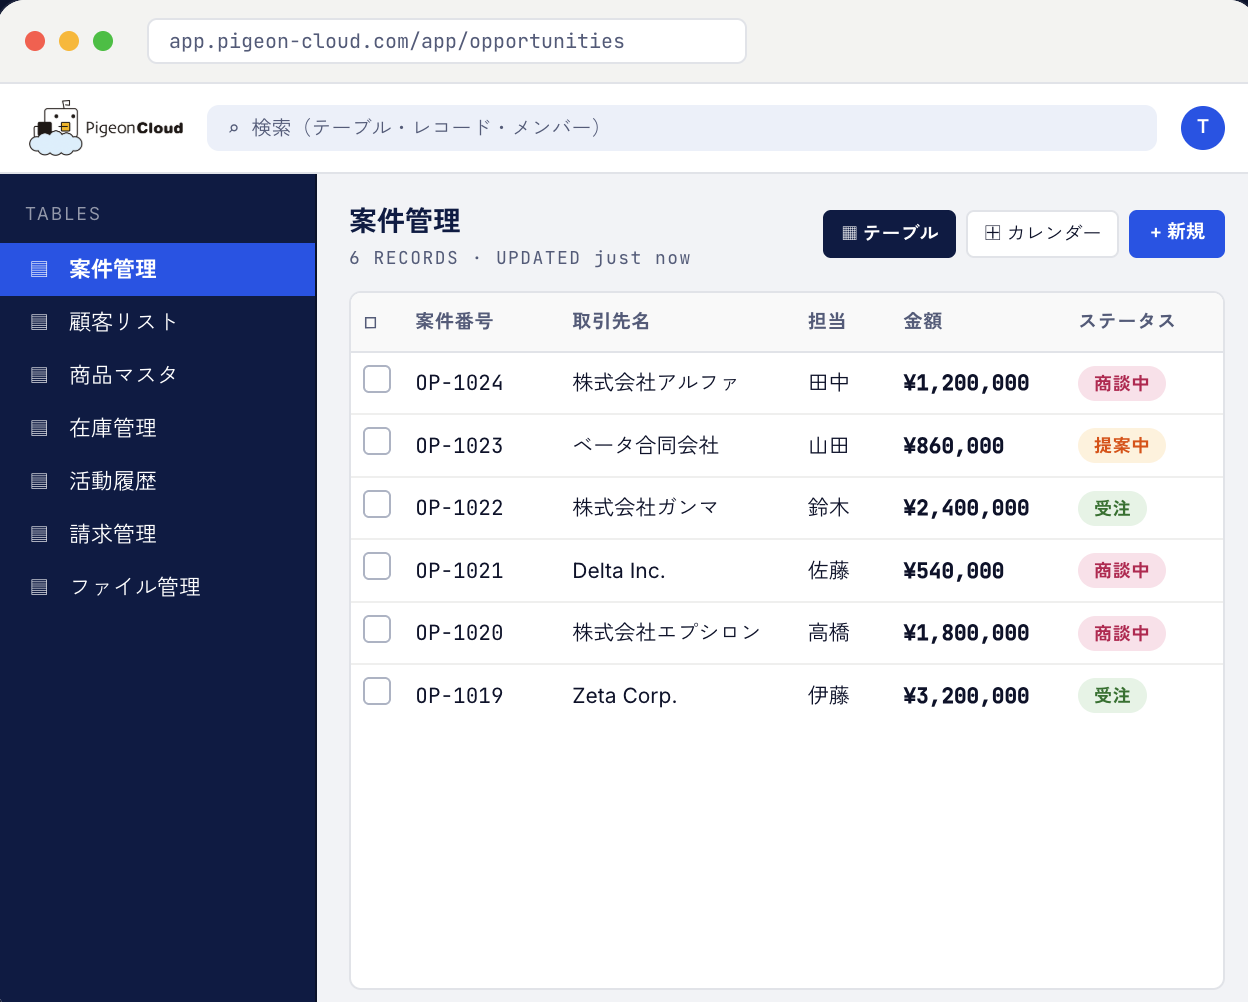This screenshot has height=1002, width=1248.
Task: Click the 提案中 status badge on OP-1023
Action: 1121,446
